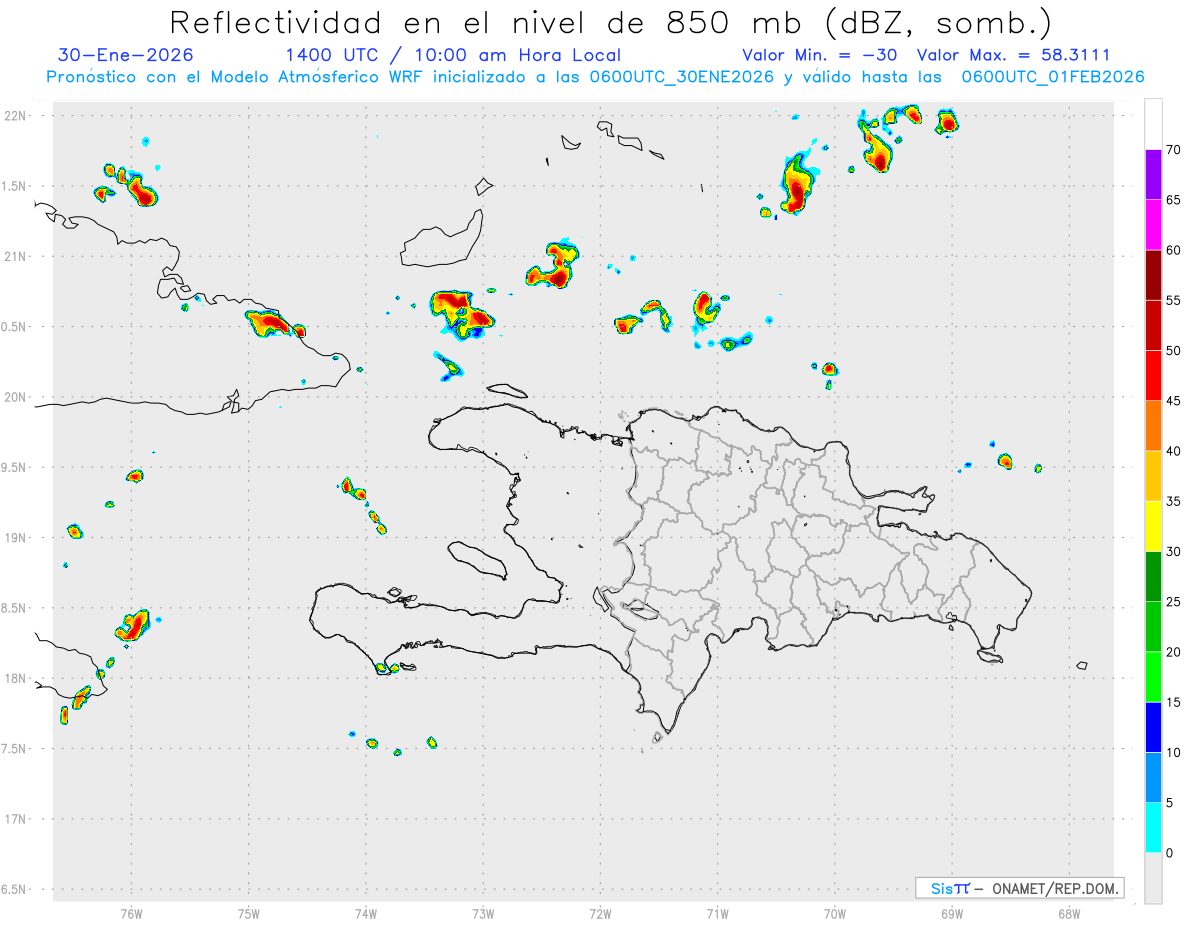The width and height of the screenshot is (1200, 927).
Task: Click the '73W' longitude label
Action: 483,913
